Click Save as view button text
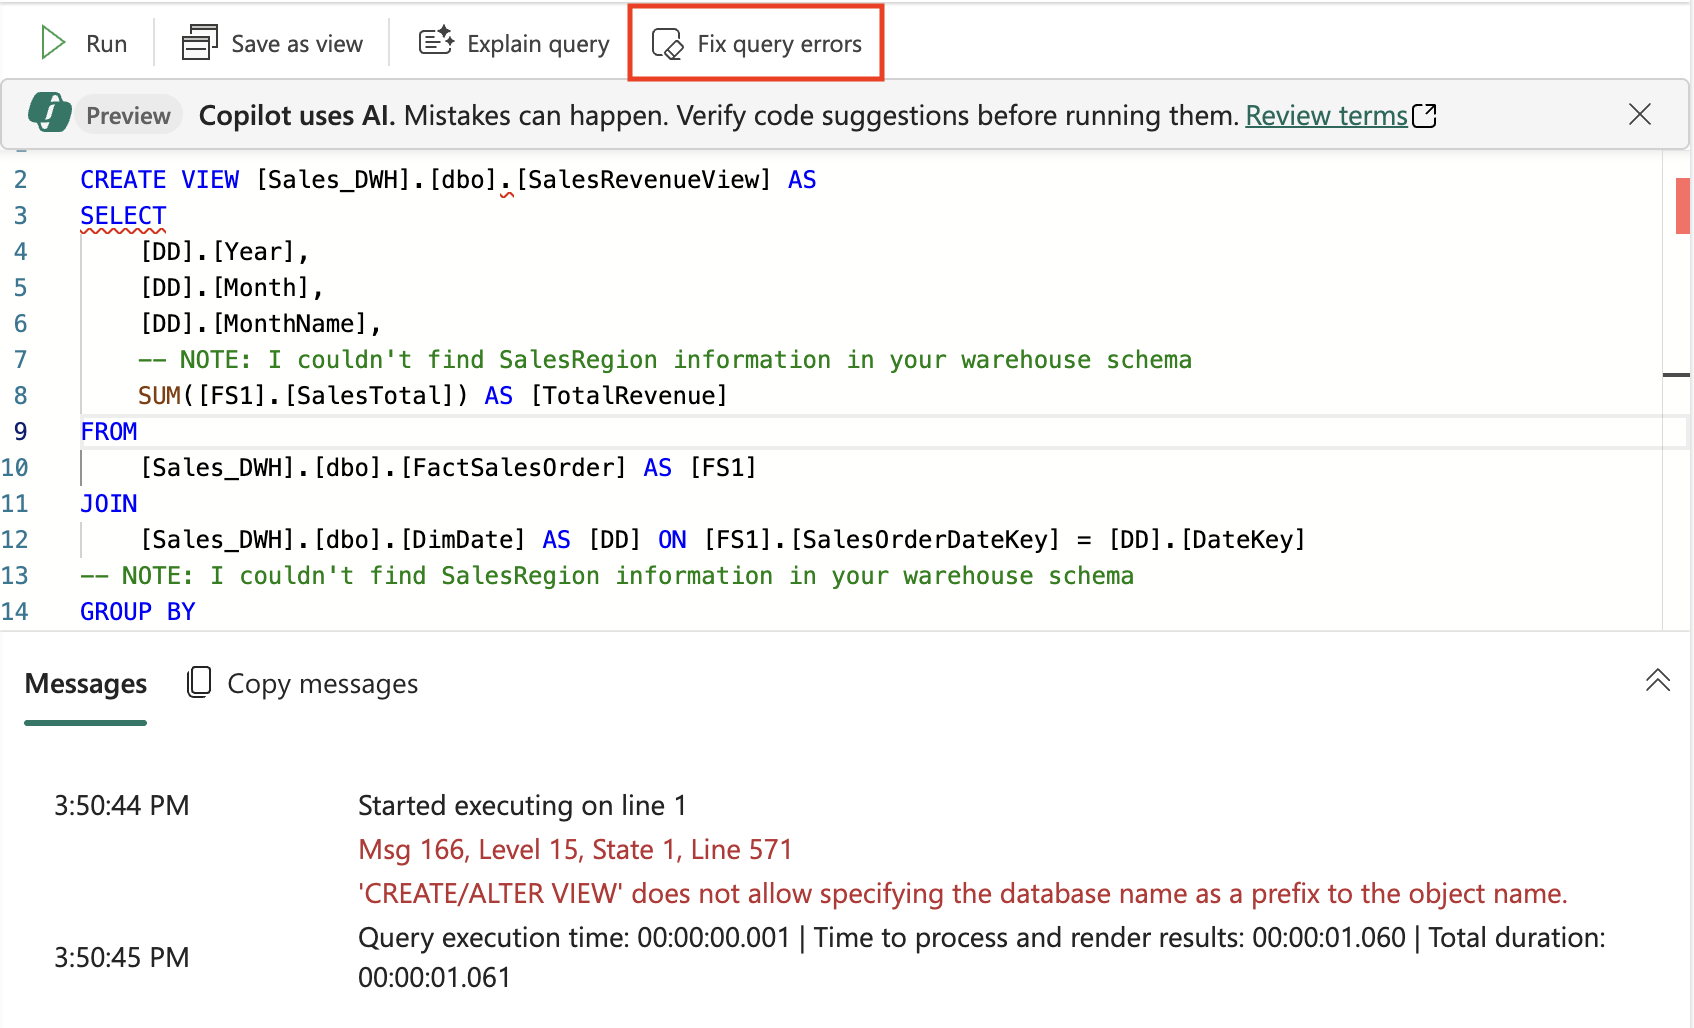 pos(297,44)
